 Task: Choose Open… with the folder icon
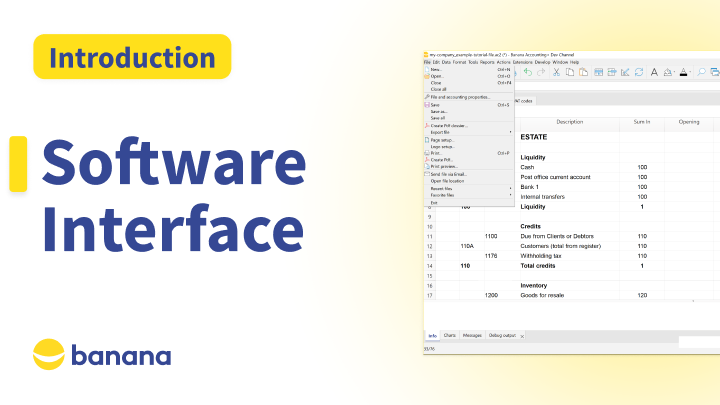(468, 76)
